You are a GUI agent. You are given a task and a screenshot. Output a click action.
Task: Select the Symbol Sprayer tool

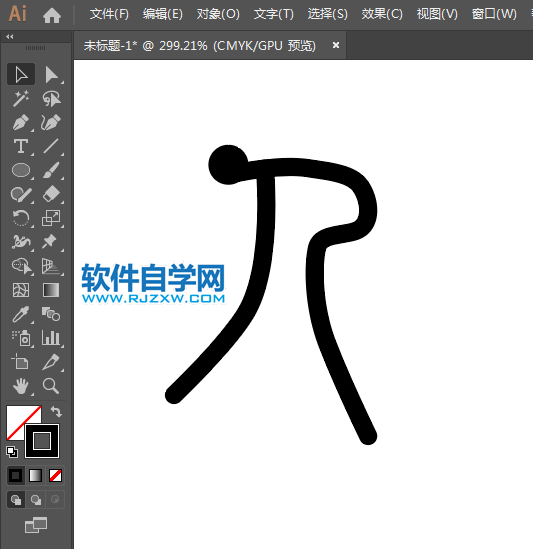[21, 338]
